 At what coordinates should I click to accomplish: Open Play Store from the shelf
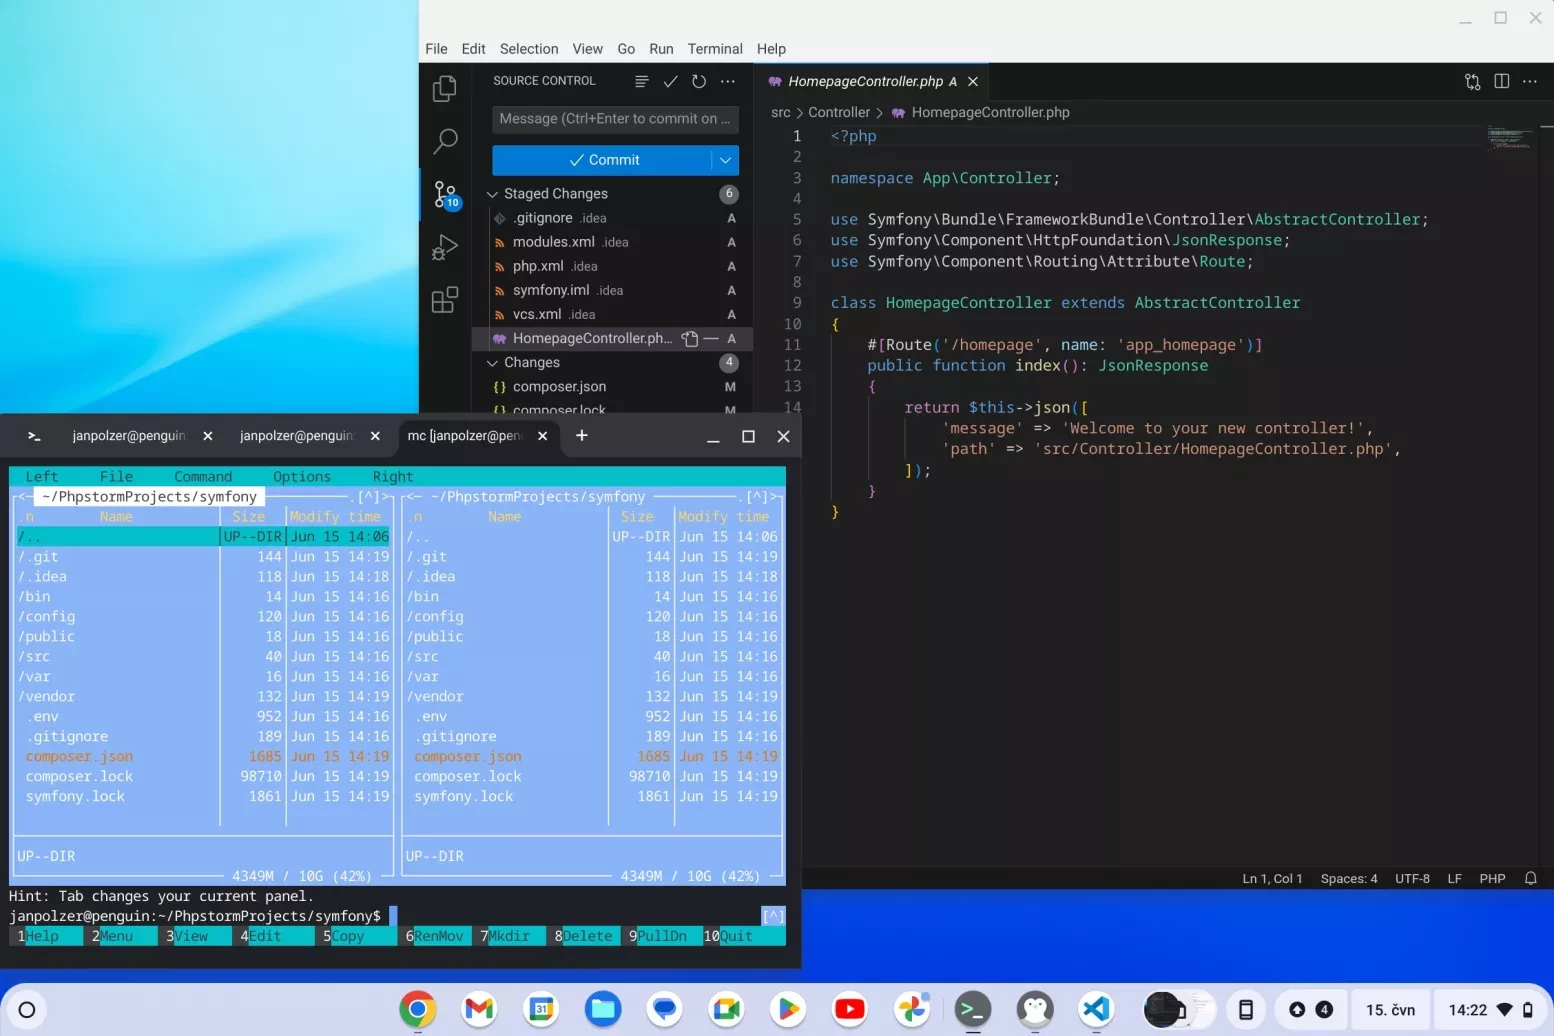788,1009
